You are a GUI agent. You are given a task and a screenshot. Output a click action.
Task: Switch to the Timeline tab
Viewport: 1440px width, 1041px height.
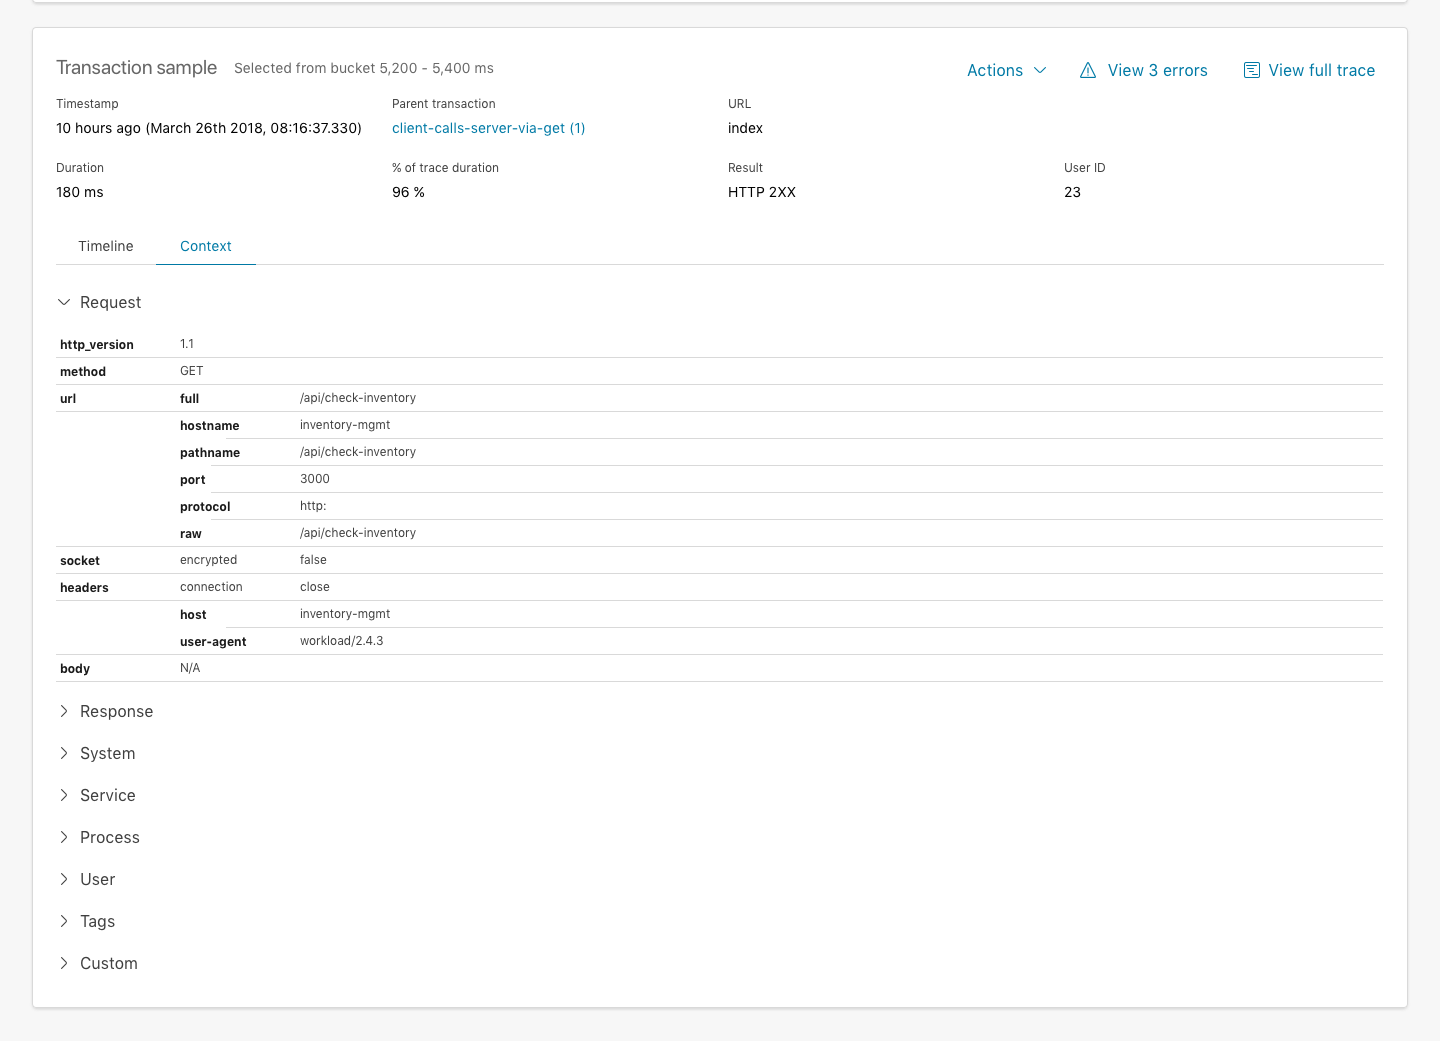(x=105, y=246)
